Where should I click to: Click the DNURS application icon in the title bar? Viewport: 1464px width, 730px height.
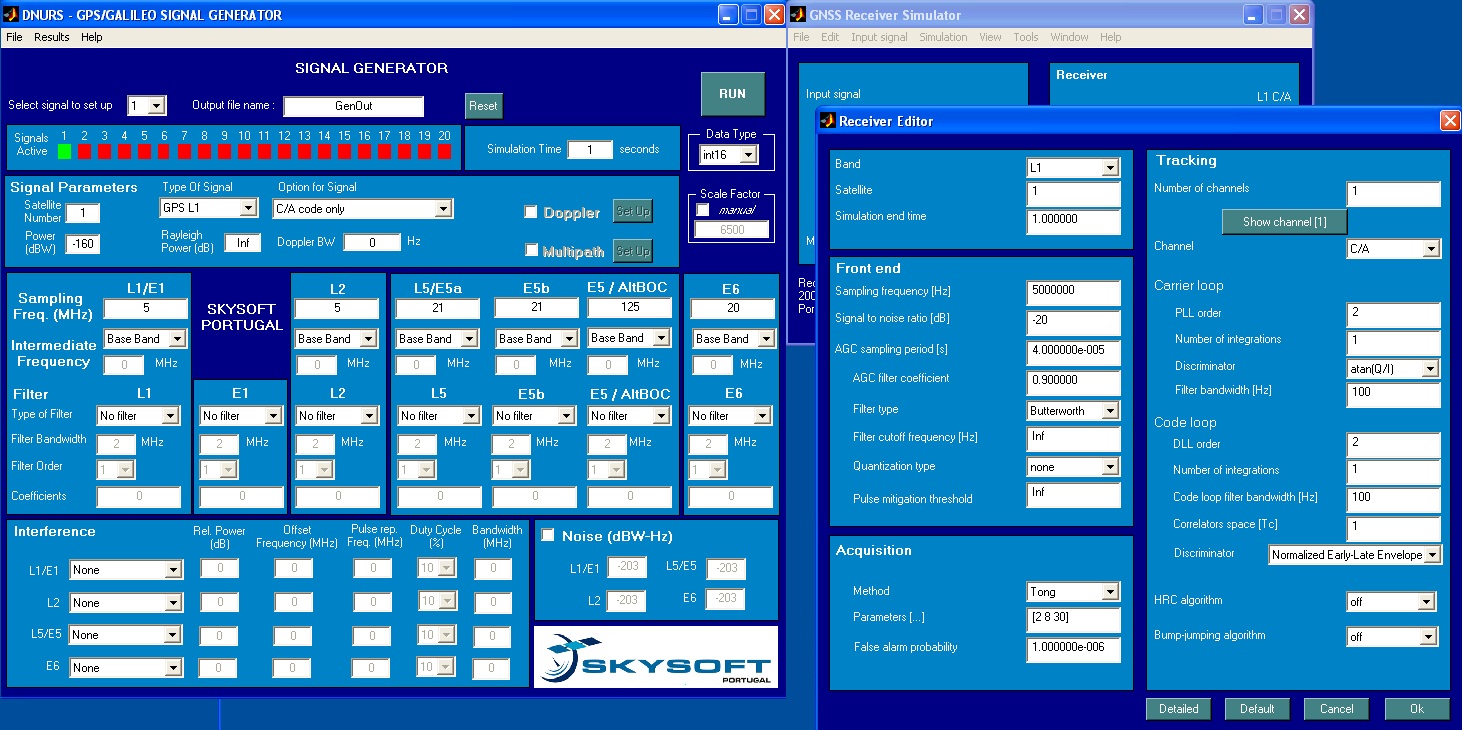(10, 14)
